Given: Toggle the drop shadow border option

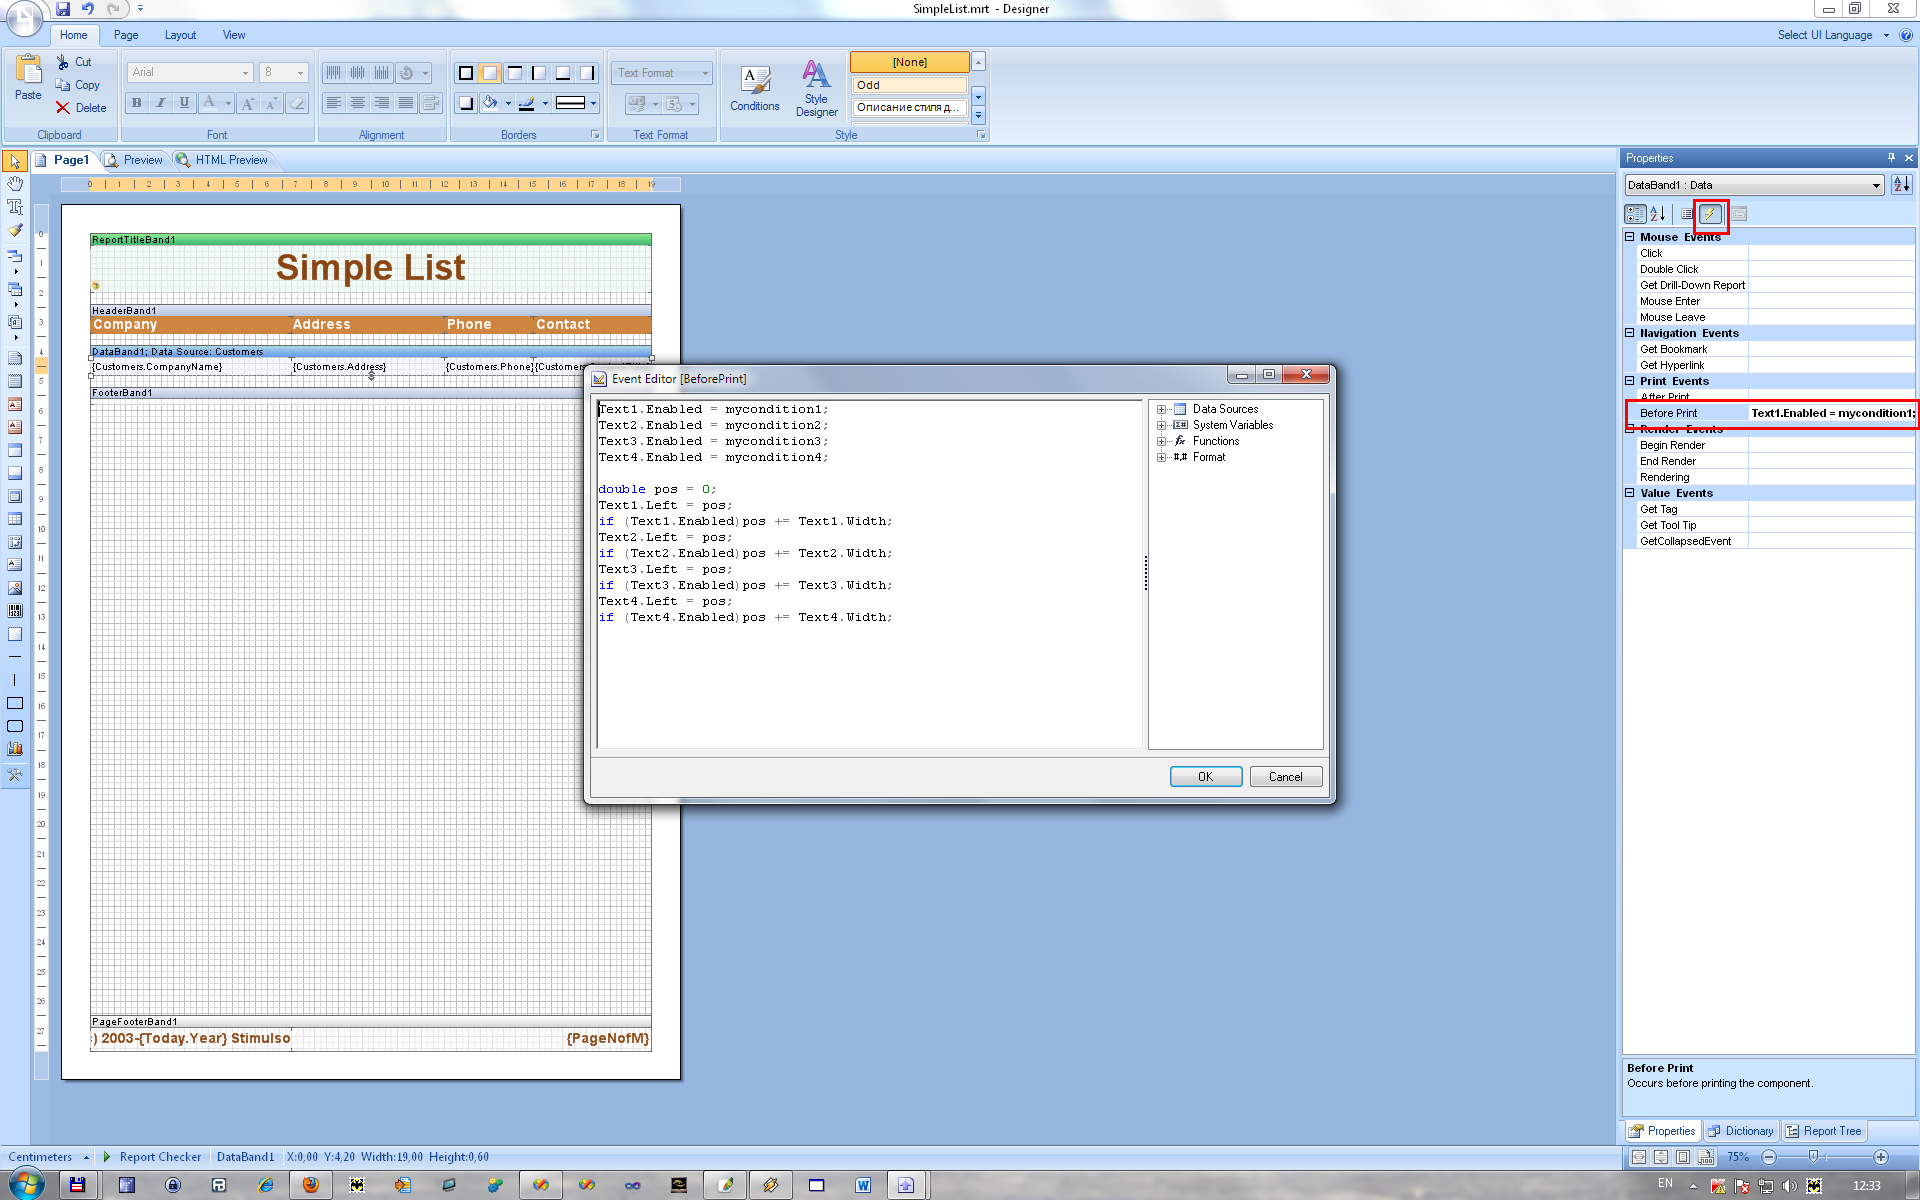Looking at the screenshot, I should pyautogui.click(x=466, y=103).
